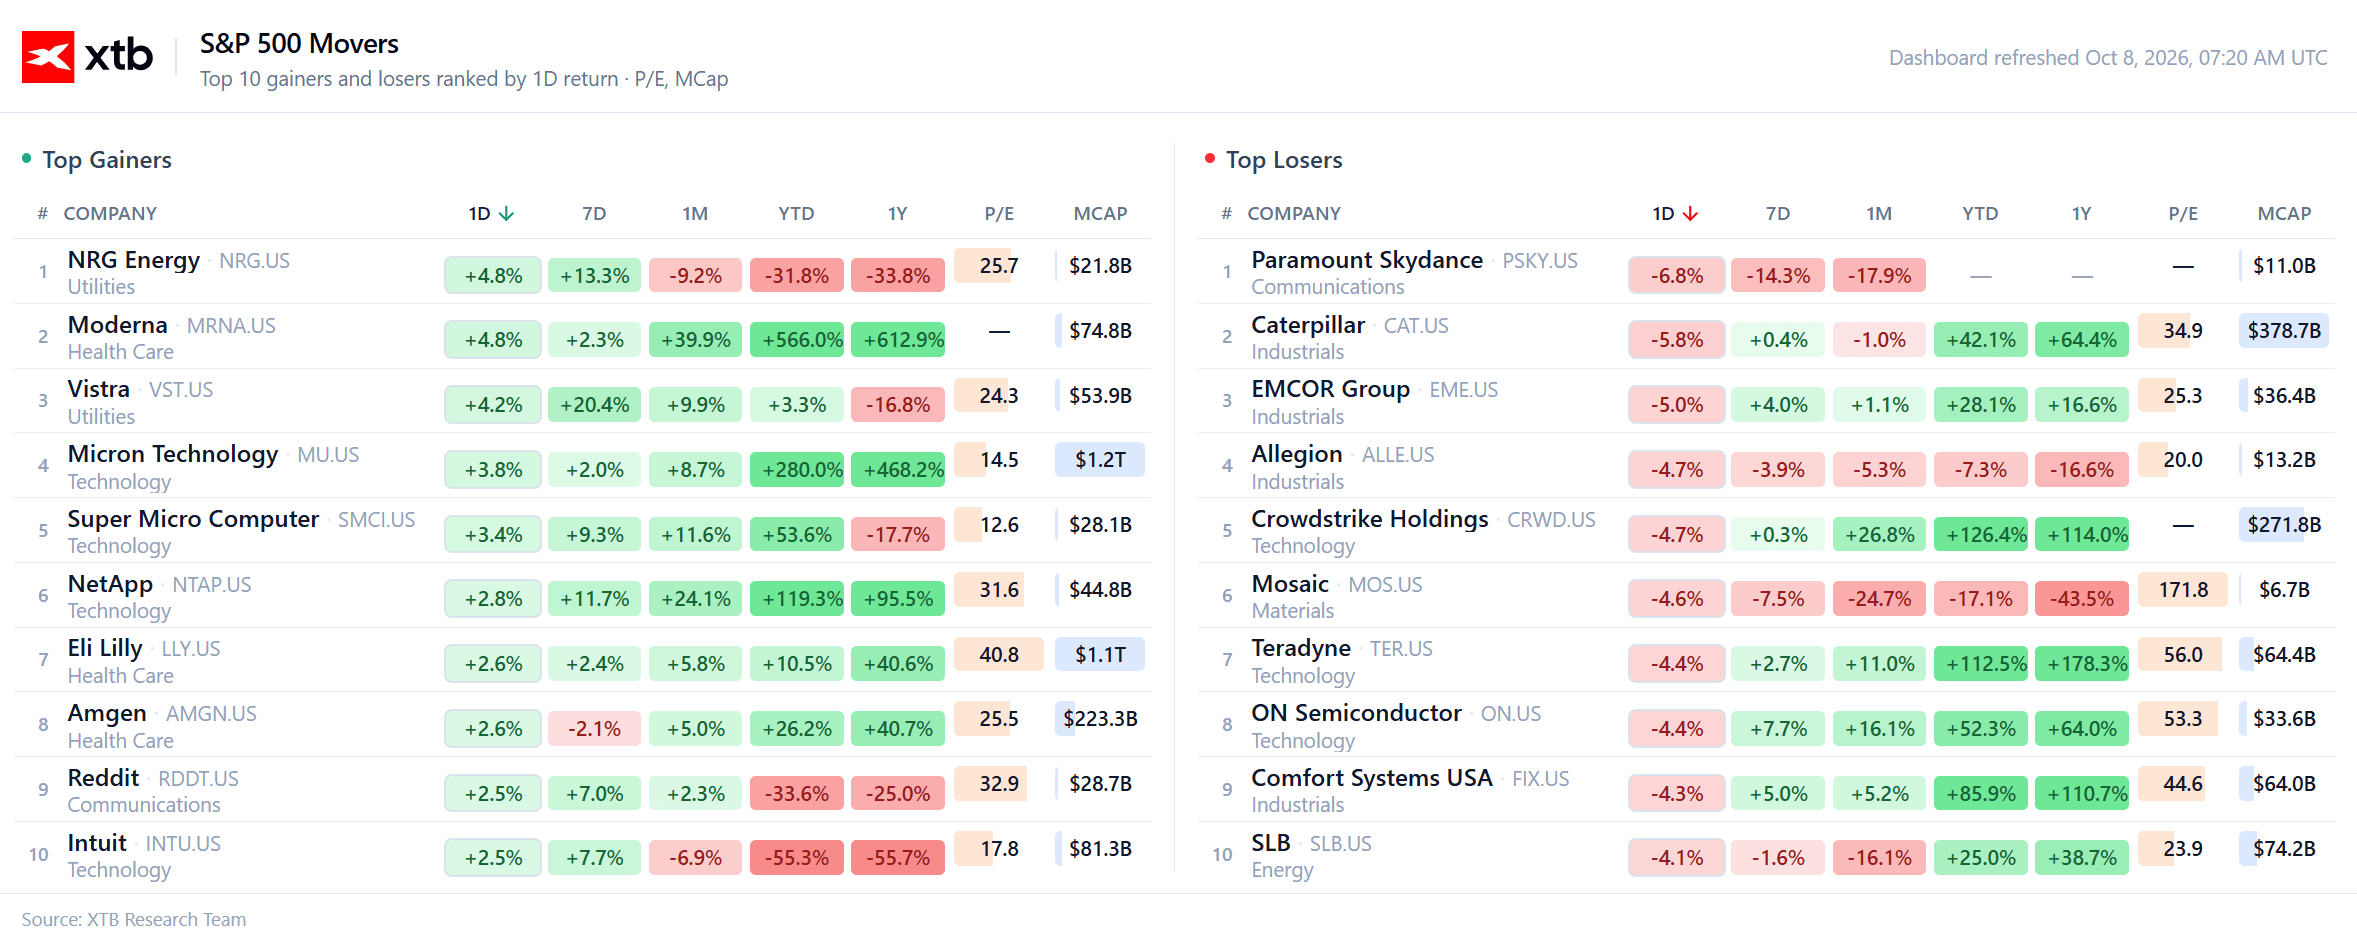The image size is (2357, 935).
Task: Sort Top Gainers by MCAP header
Action: tap(1100, 214)
